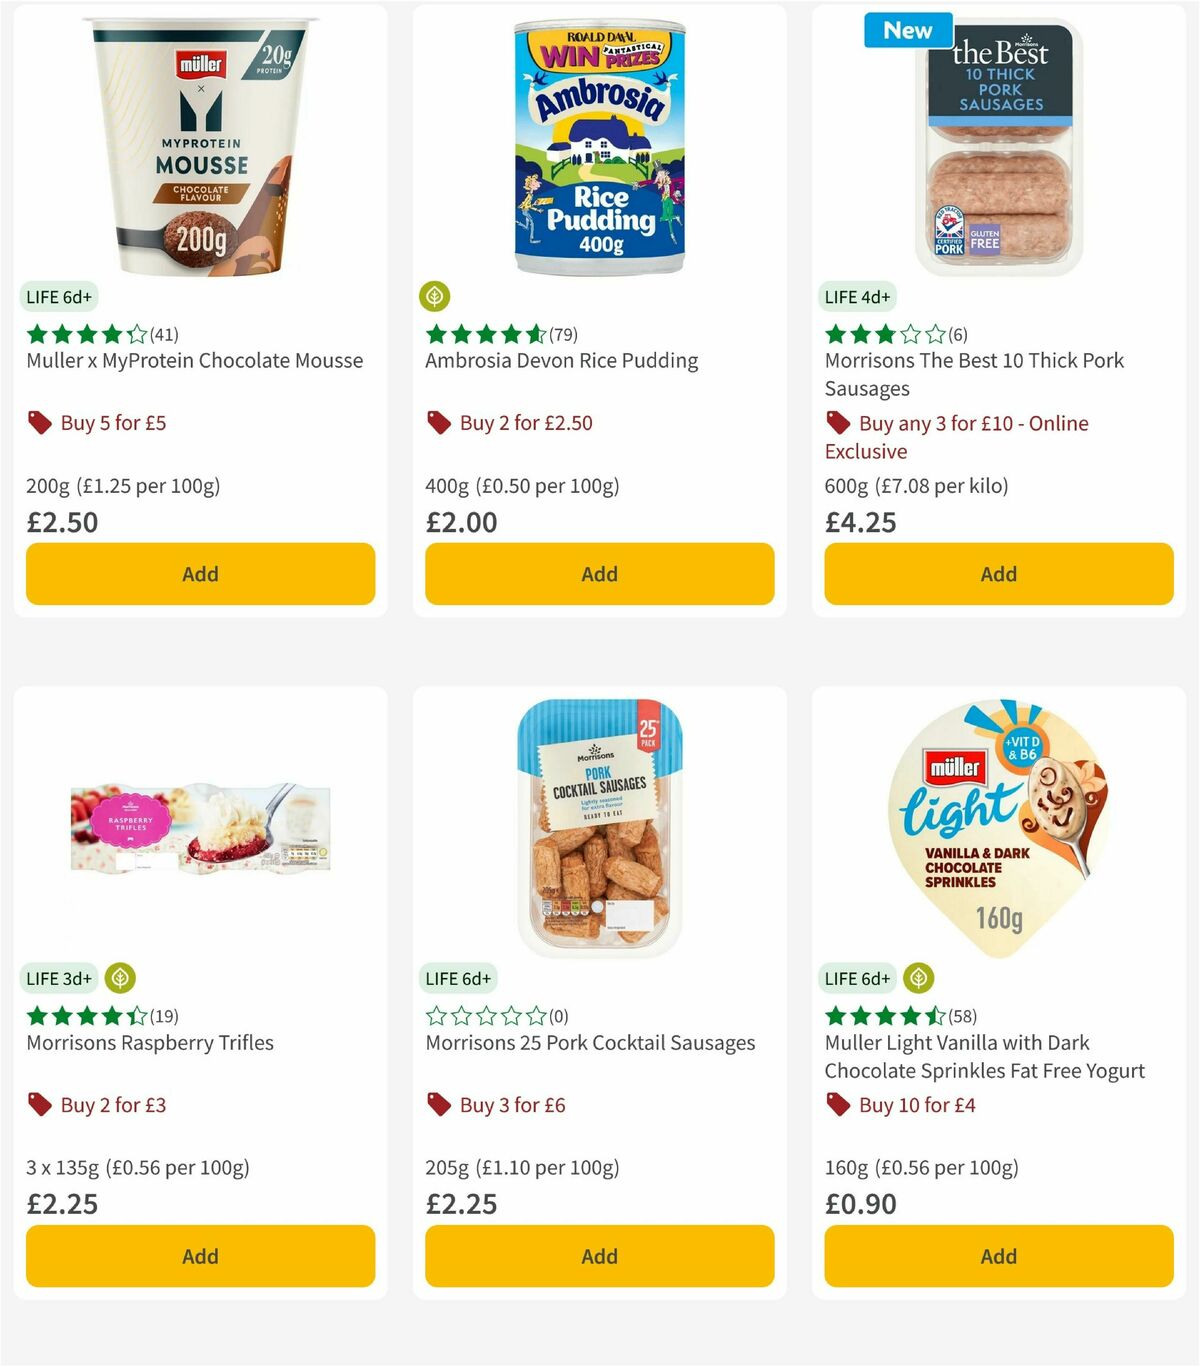Screen dimensions: 1200x1366
Task: Click the New badge on The Best sausages
Action: 907,31
